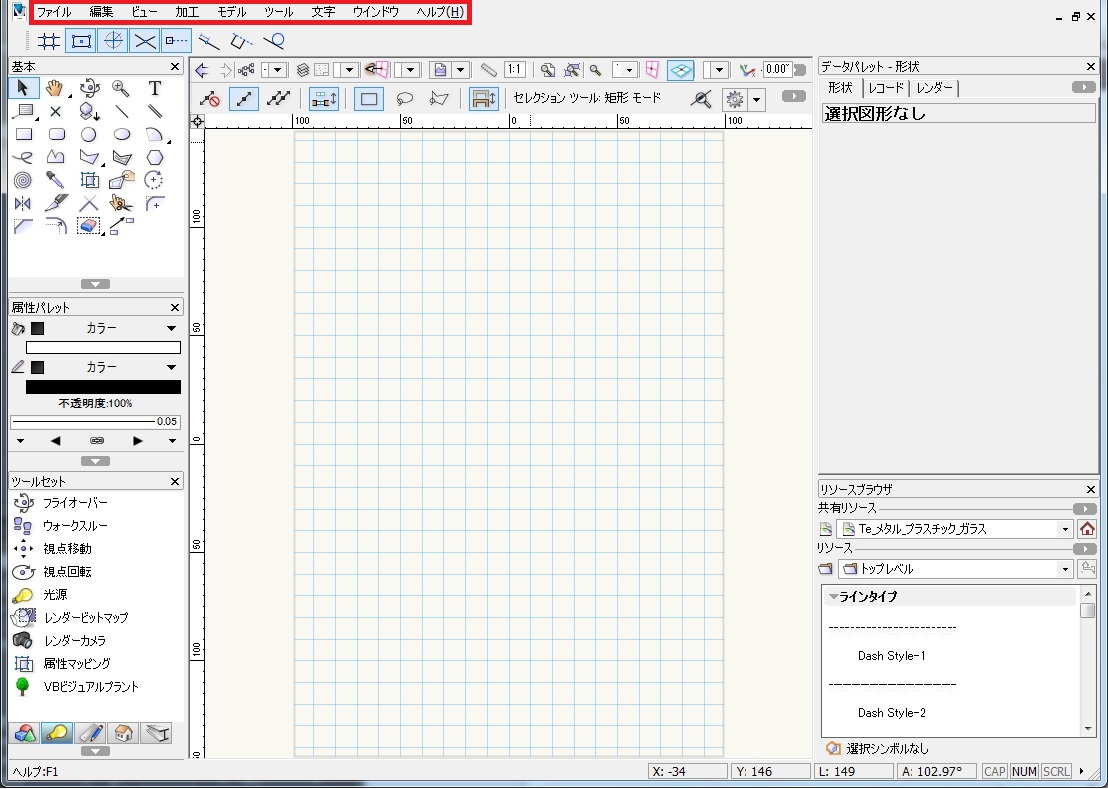The image size is (1108, 789).
Task: Select the 2D Locus cross tool
Action: pos(56,111)
